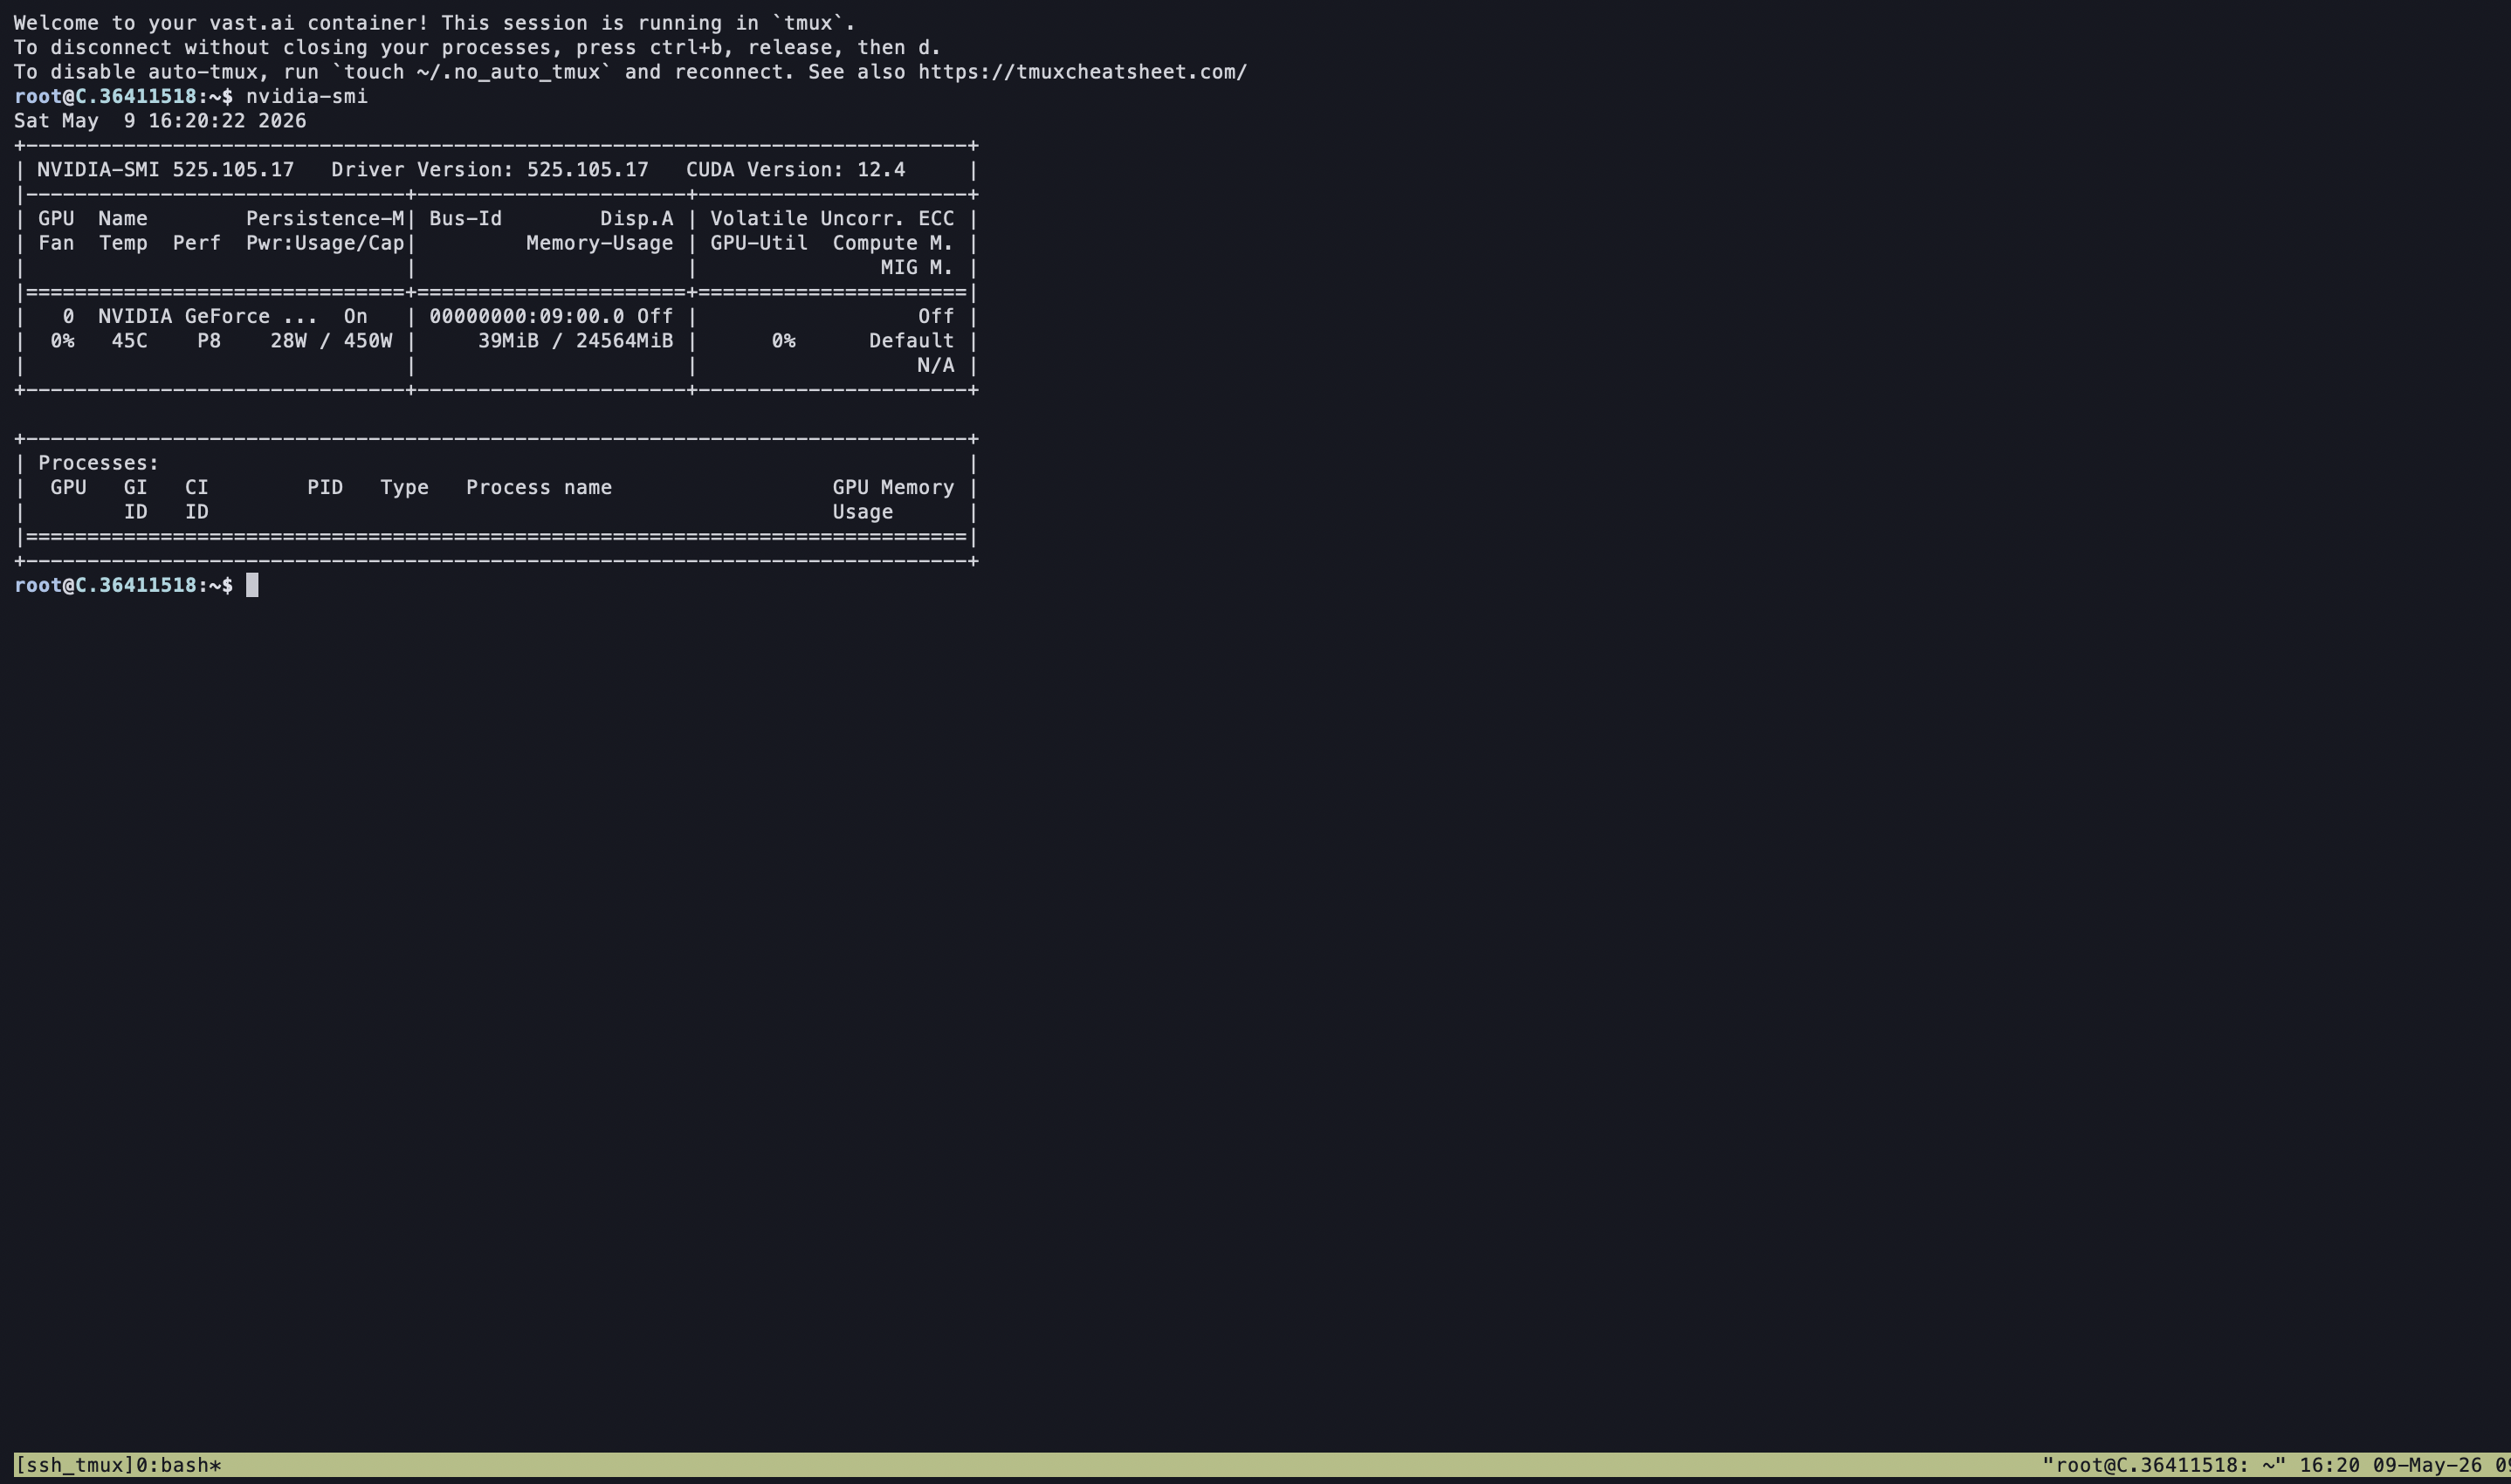
Task: Click the 'Disp.A' column header
Action: tap(637, 219)
